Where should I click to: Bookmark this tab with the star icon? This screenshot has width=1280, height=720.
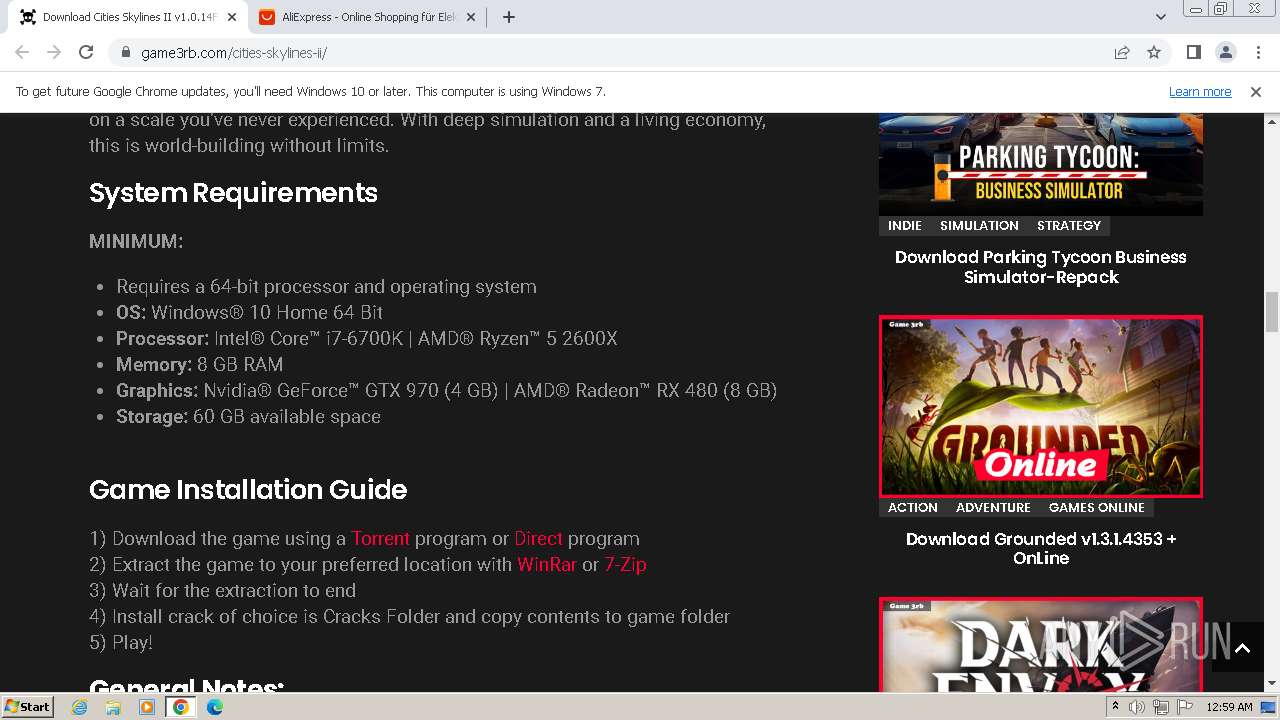[x=1154, y=52]
